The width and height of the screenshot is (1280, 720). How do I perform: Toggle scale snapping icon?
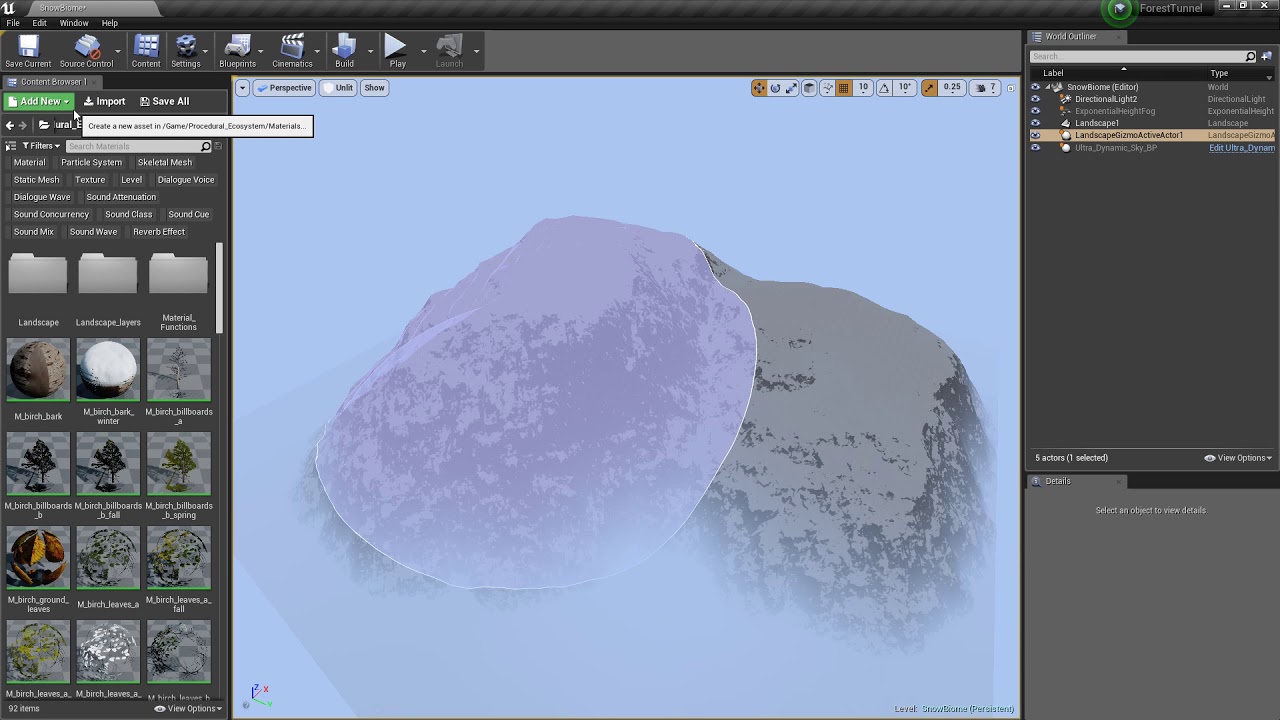tap(929, 88)
